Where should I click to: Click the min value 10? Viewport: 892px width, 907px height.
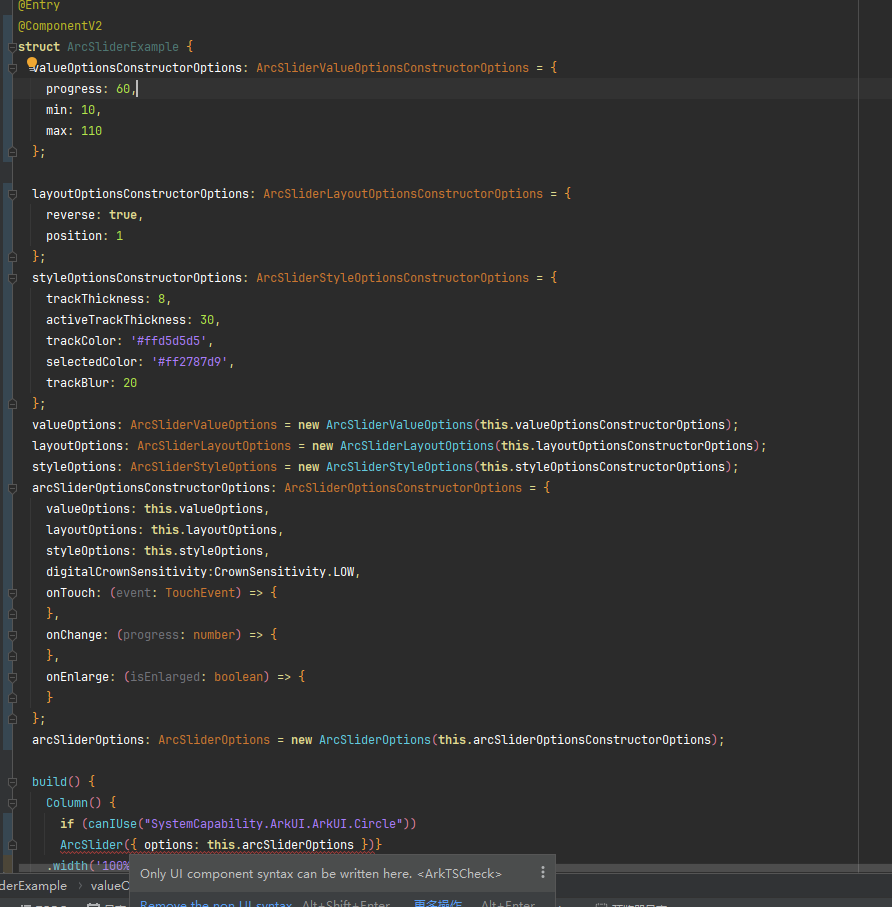coord(88,110)
